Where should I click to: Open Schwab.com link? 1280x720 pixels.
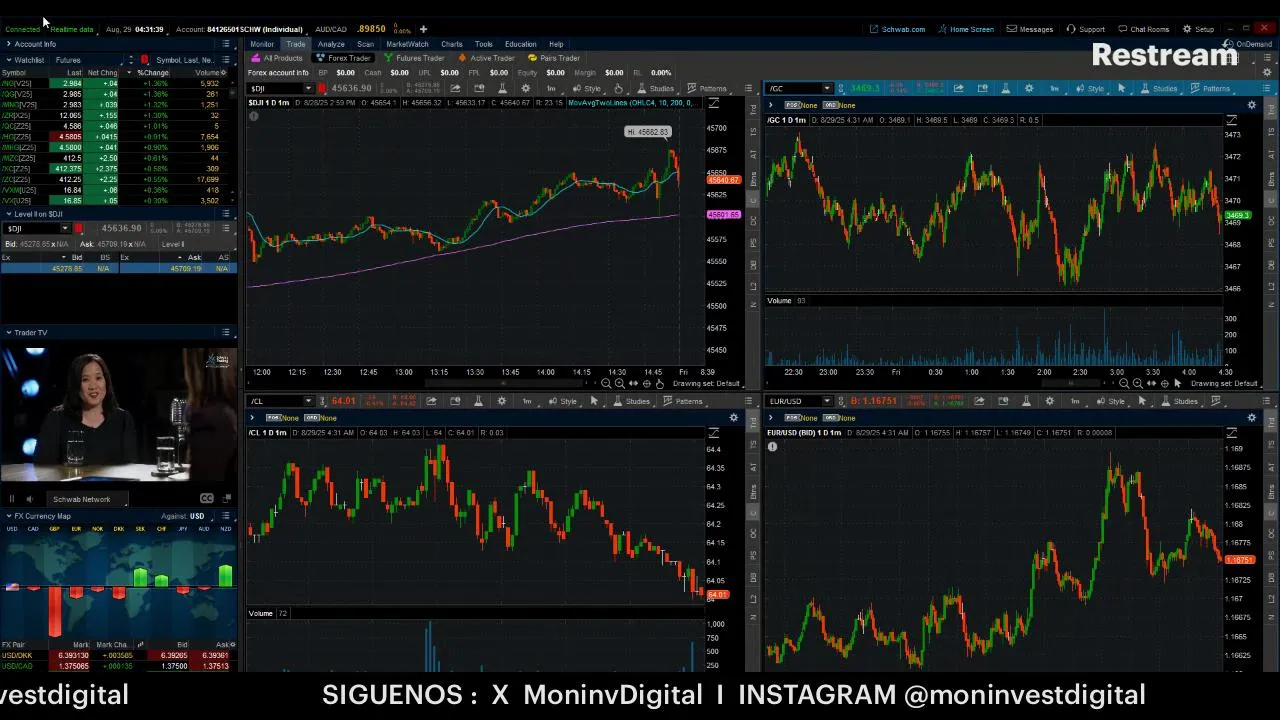click(897, 29)
